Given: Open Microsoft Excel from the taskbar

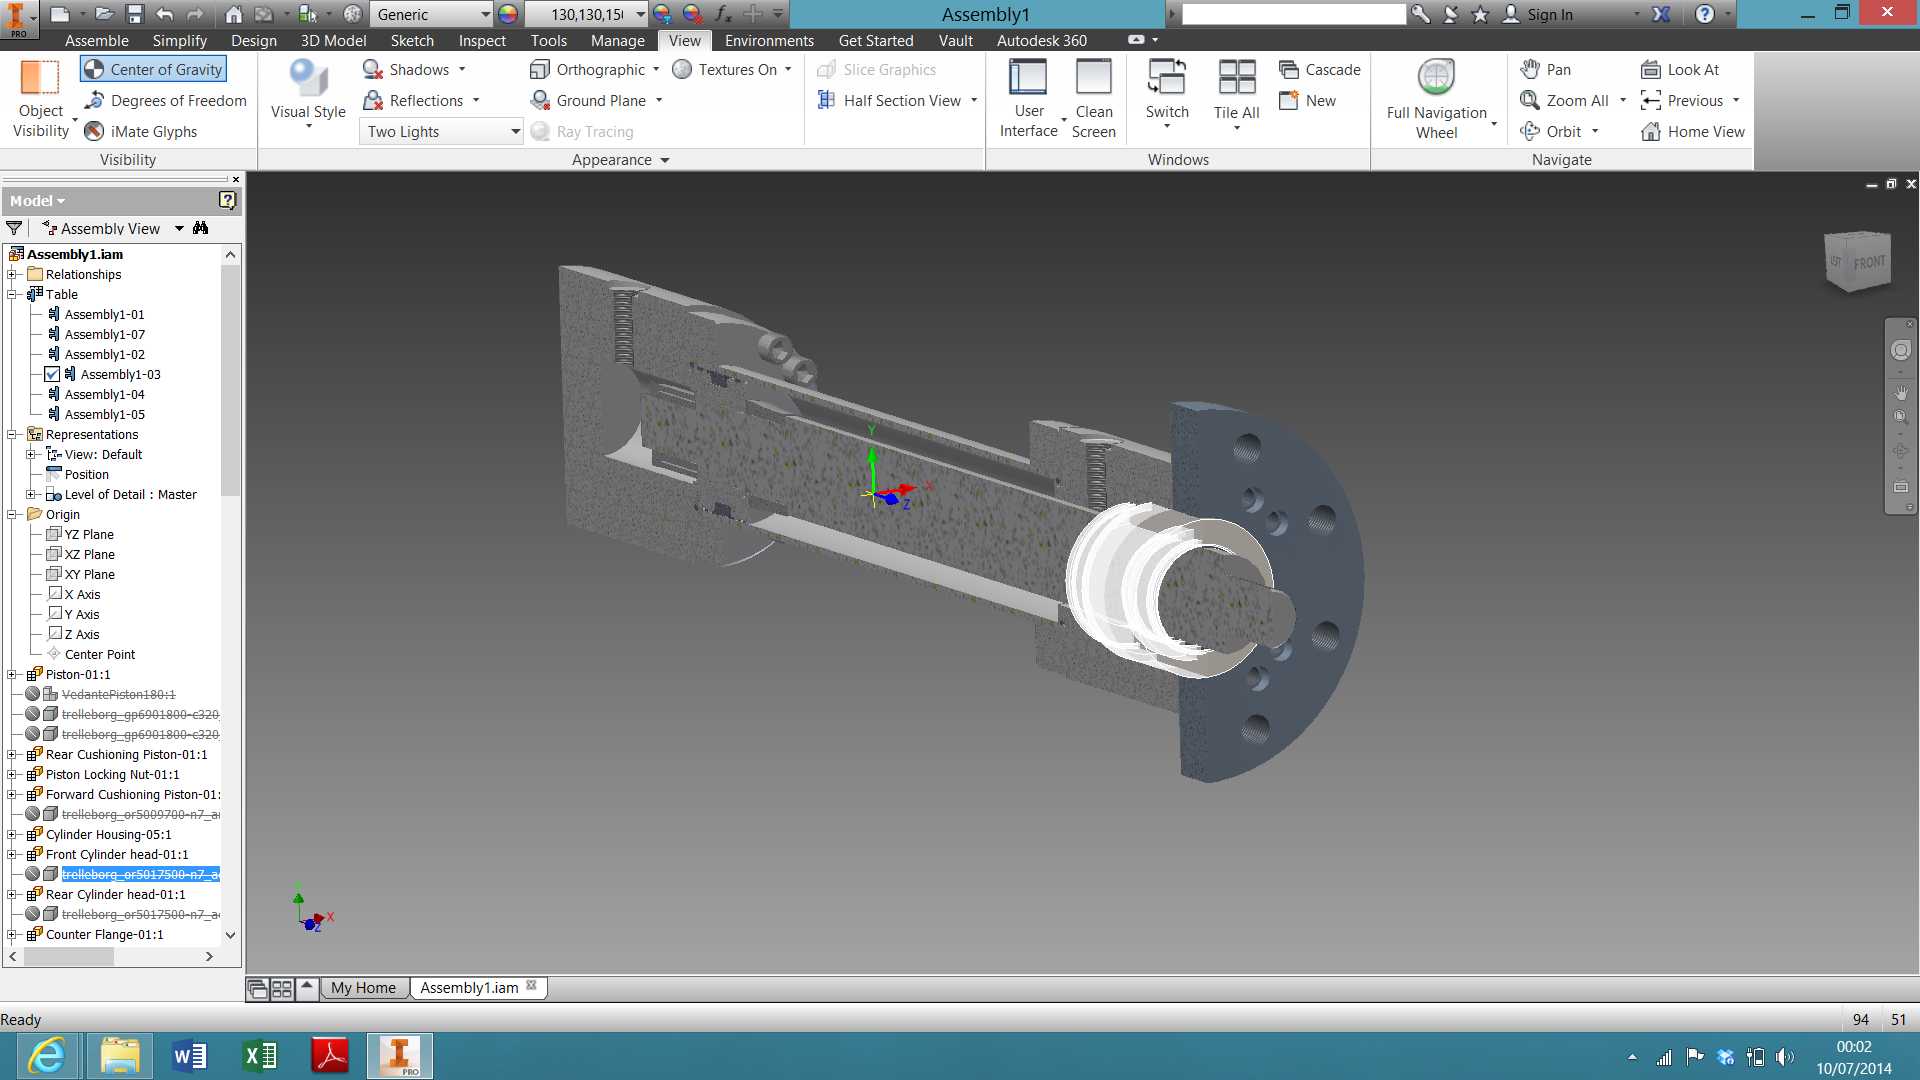Looking at the screenshot, I should (x=260, y=1055).
